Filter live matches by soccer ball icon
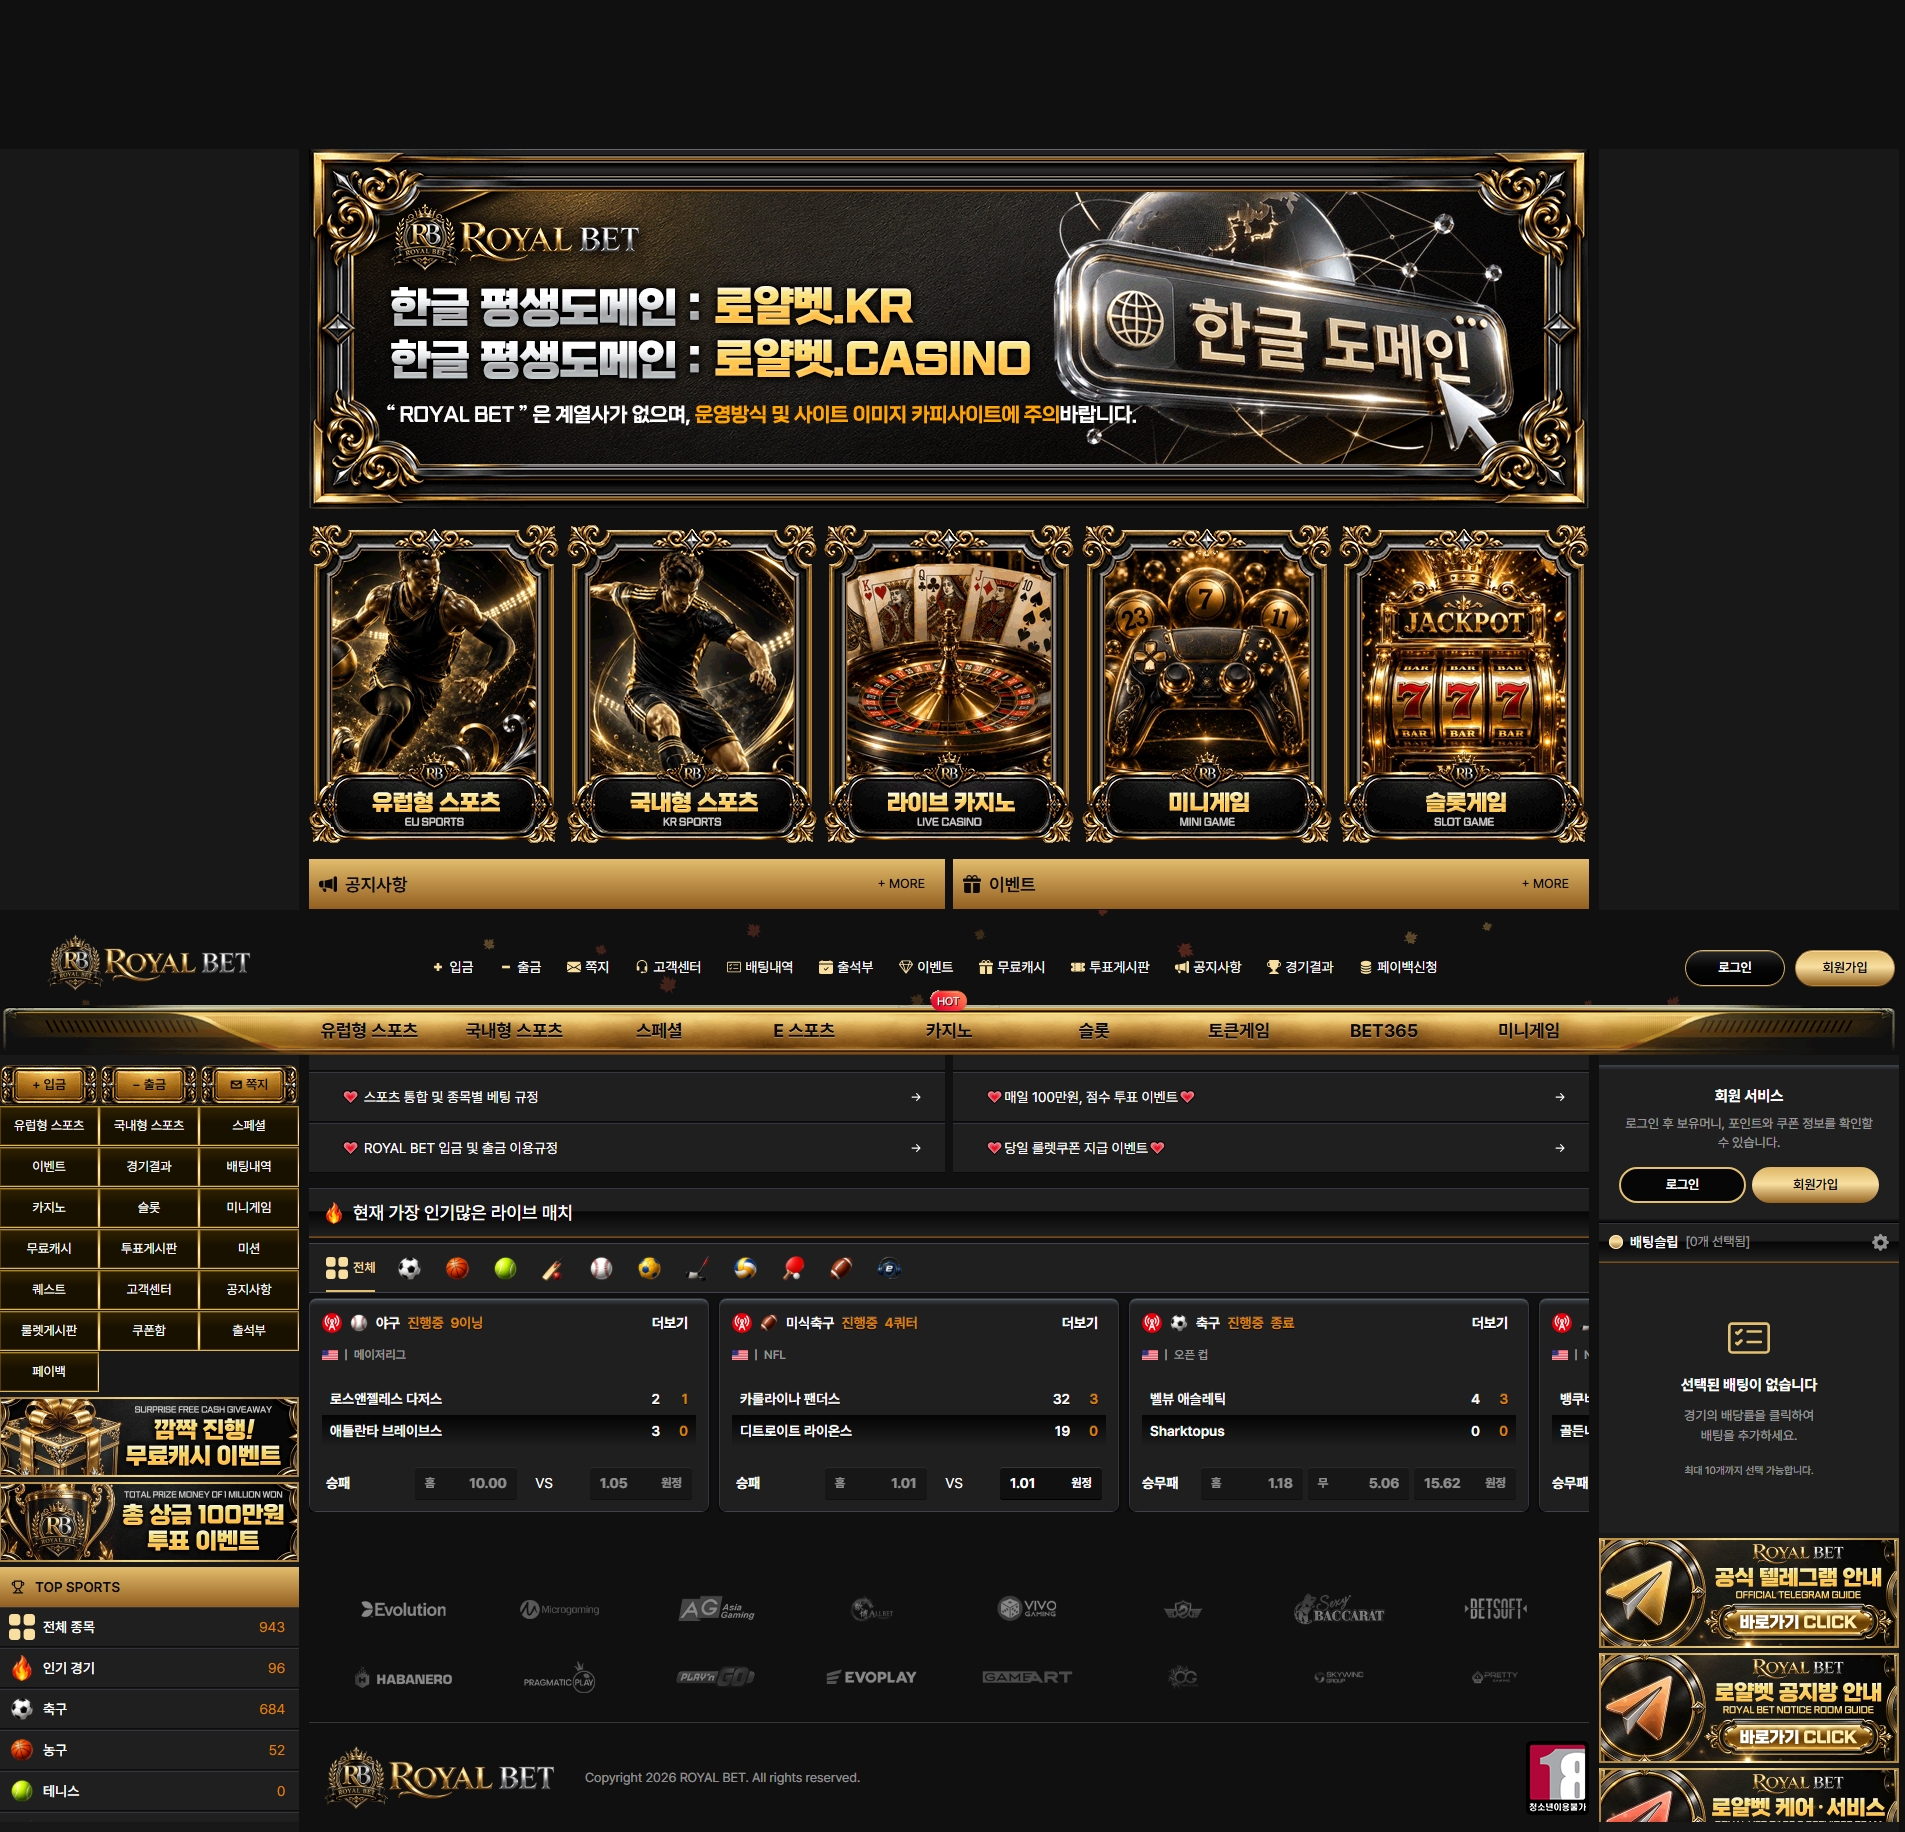 (x=409, y=1268)
